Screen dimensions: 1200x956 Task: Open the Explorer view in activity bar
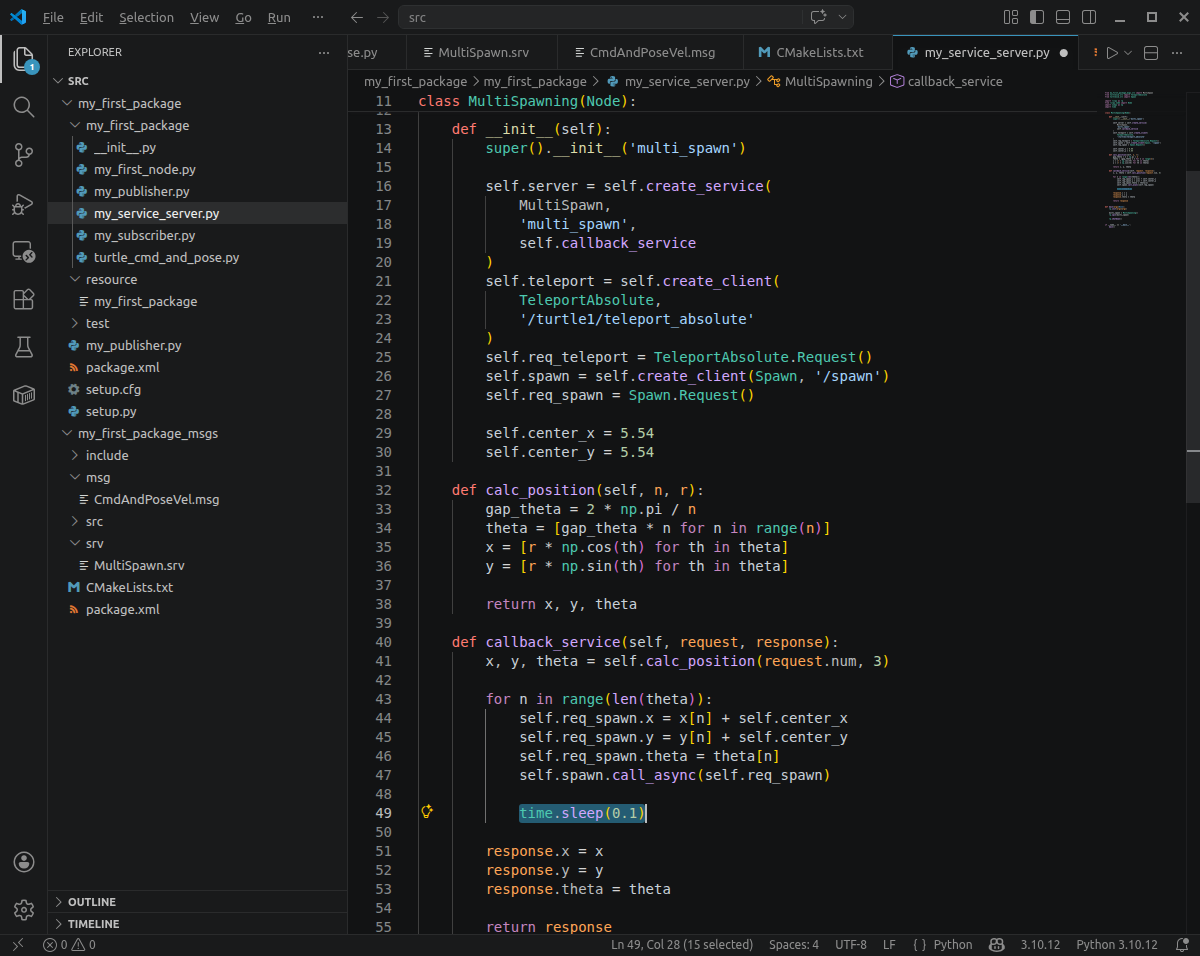(24, 59)
